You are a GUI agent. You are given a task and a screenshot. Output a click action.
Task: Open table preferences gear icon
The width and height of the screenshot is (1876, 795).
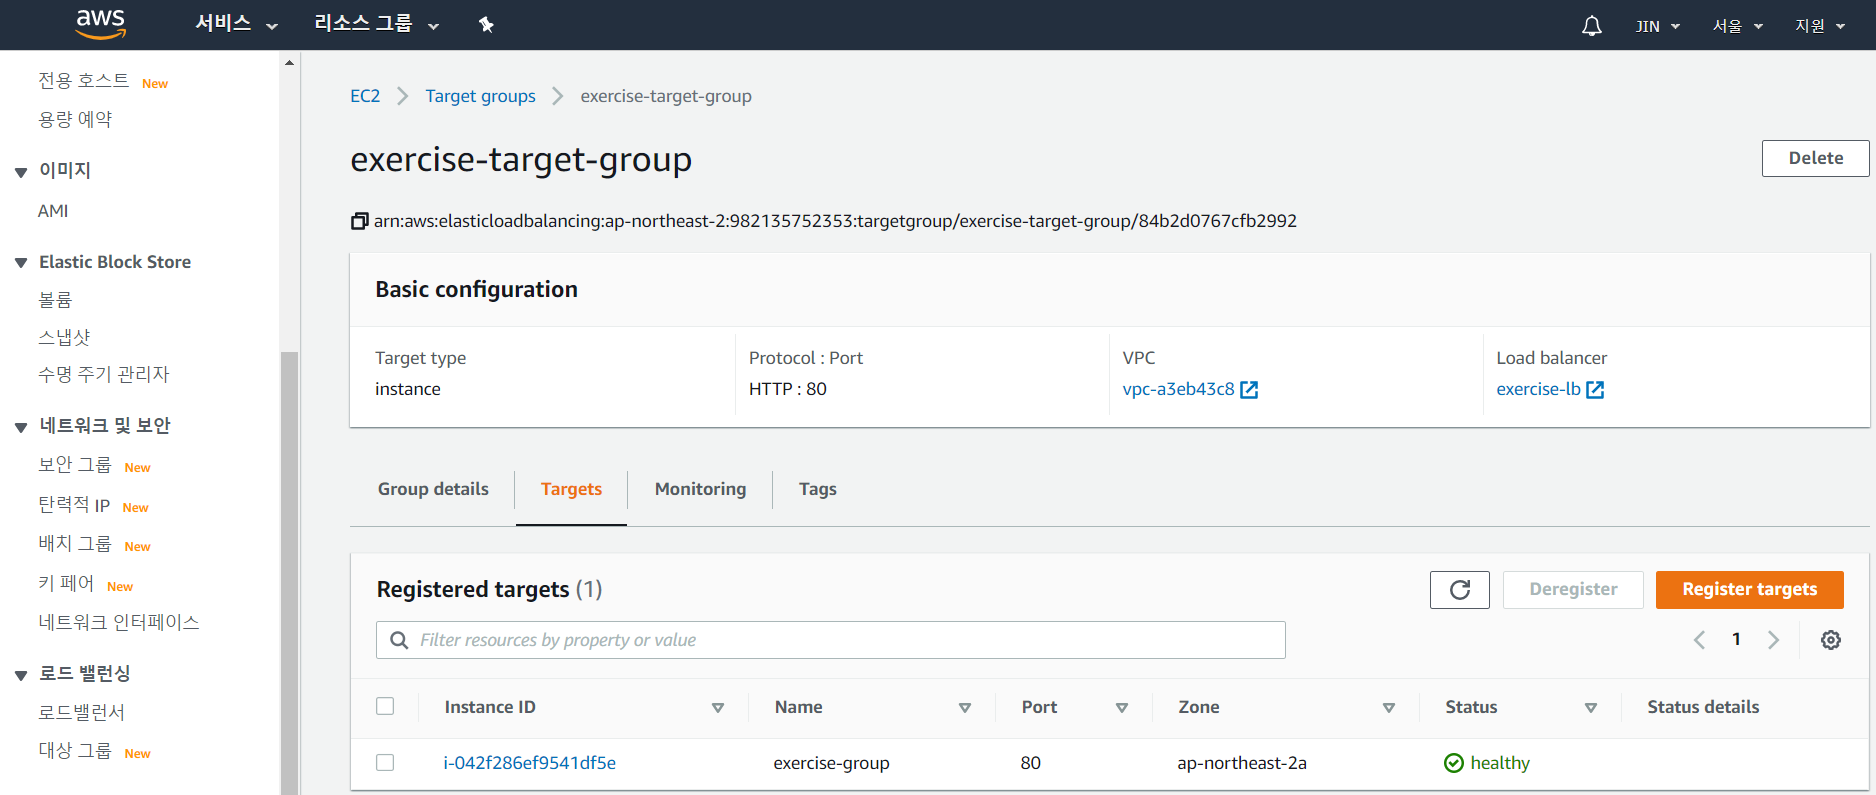(x=1830, y=640)
